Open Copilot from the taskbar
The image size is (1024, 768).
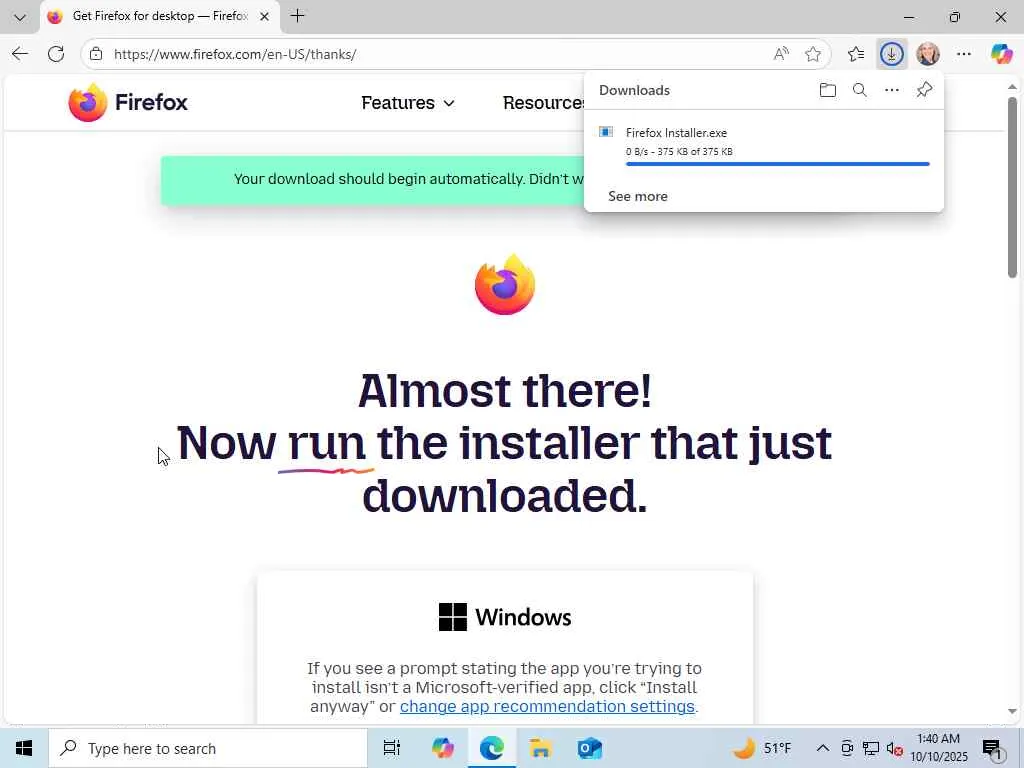coord(442,748)
